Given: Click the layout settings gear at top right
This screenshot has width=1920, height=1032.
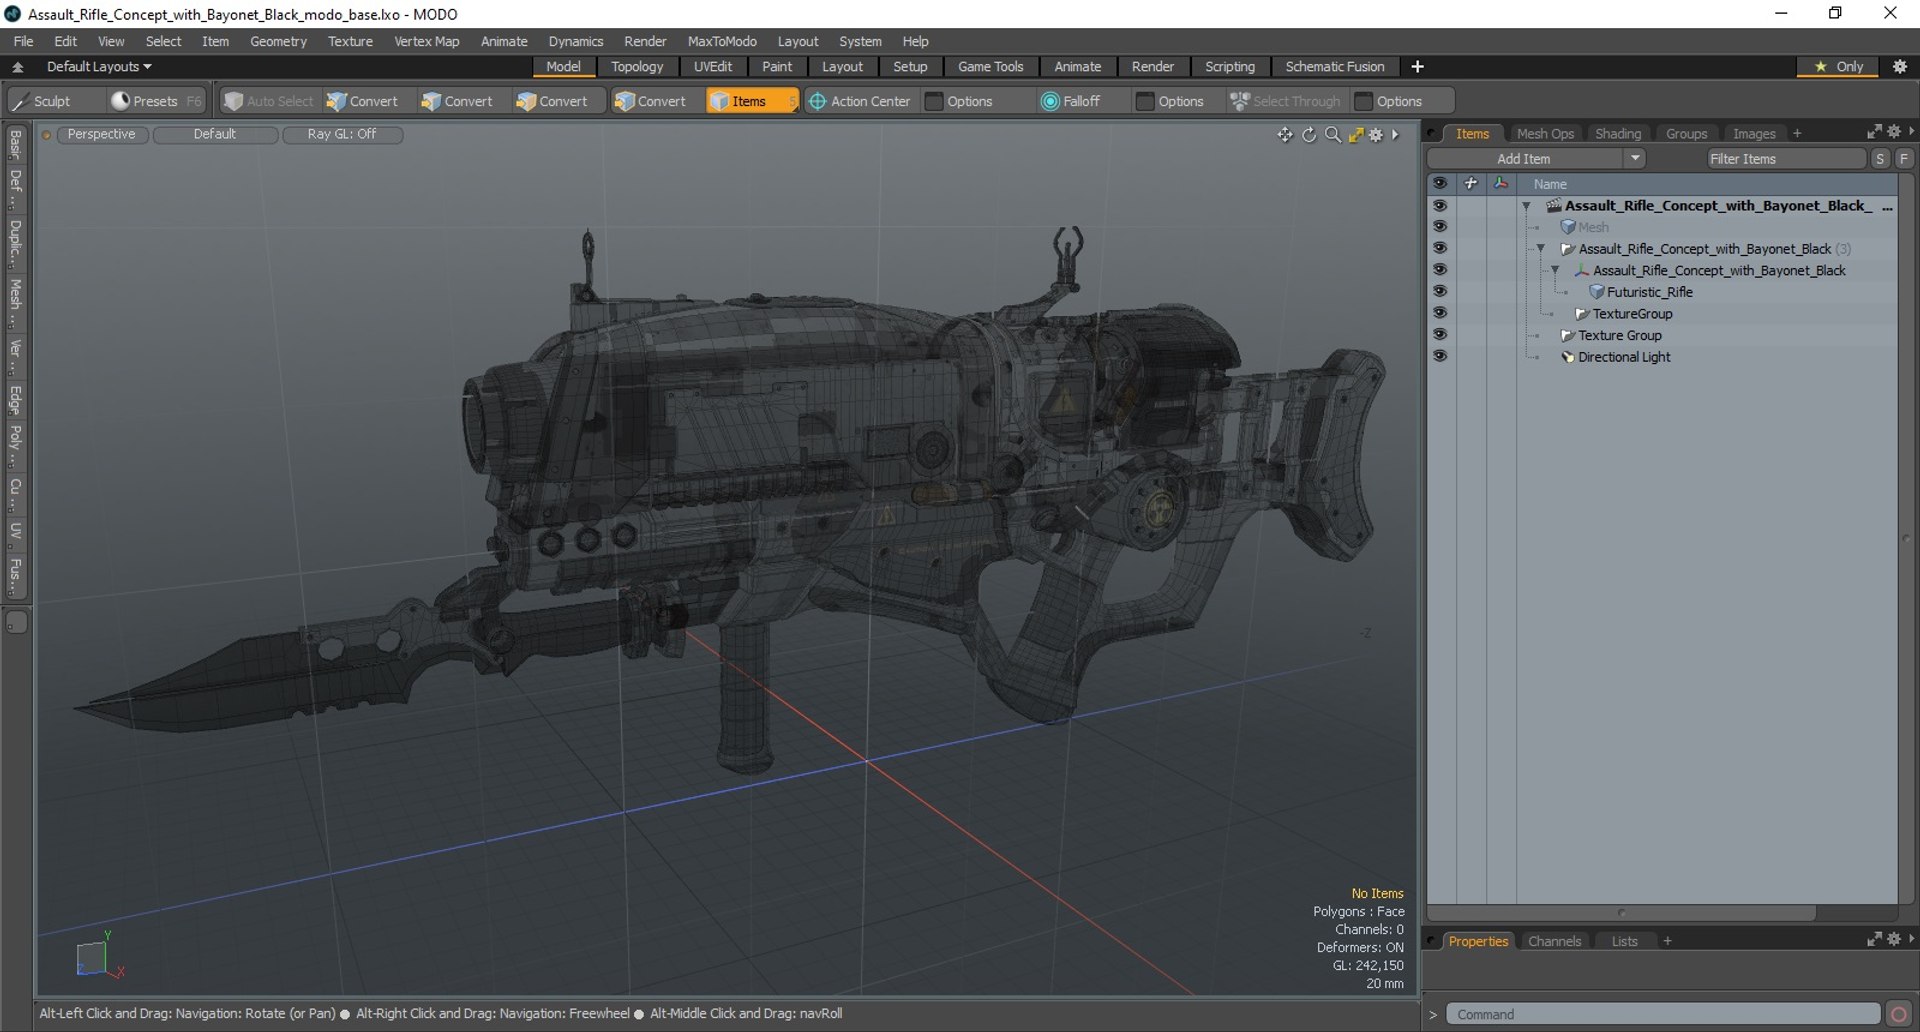Looking at the screenshot, I should pyautogui.click(x=1900, y=67).
